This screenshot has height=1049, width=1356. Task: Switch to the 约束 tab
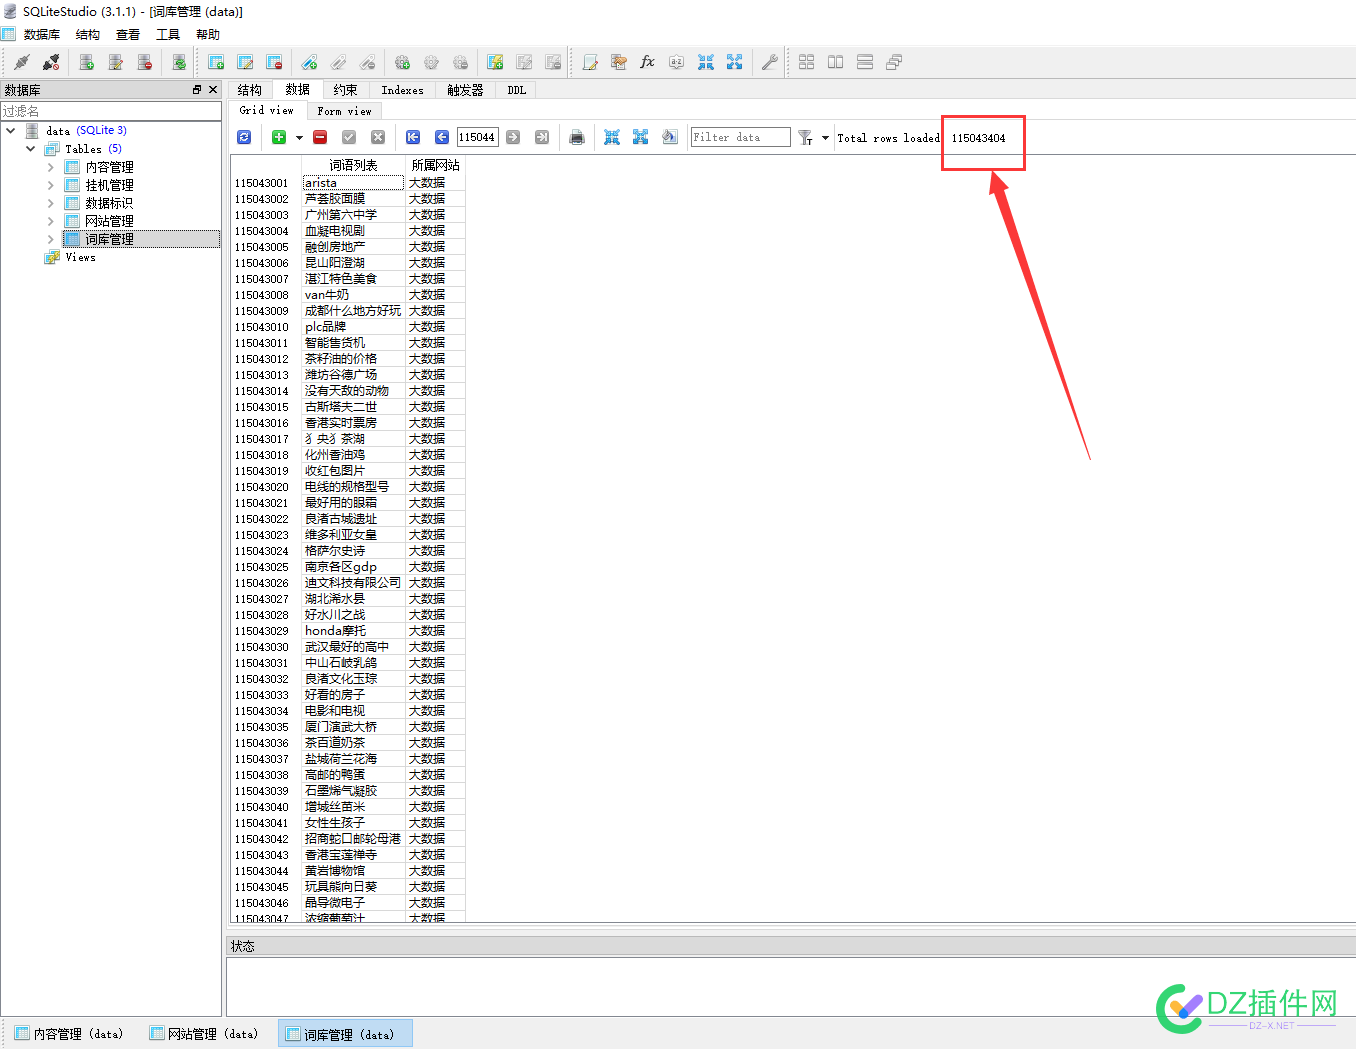346,90
